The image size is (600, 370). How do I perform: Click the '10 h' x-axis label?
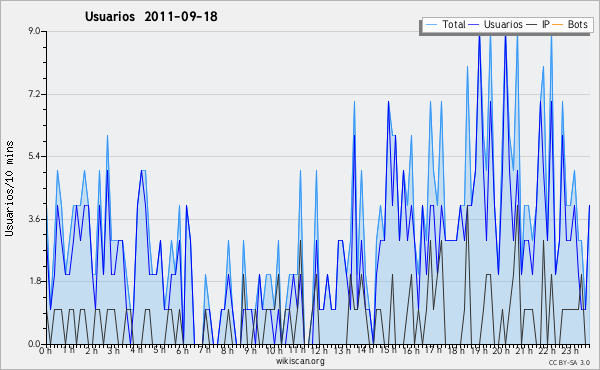coord(274,351)
